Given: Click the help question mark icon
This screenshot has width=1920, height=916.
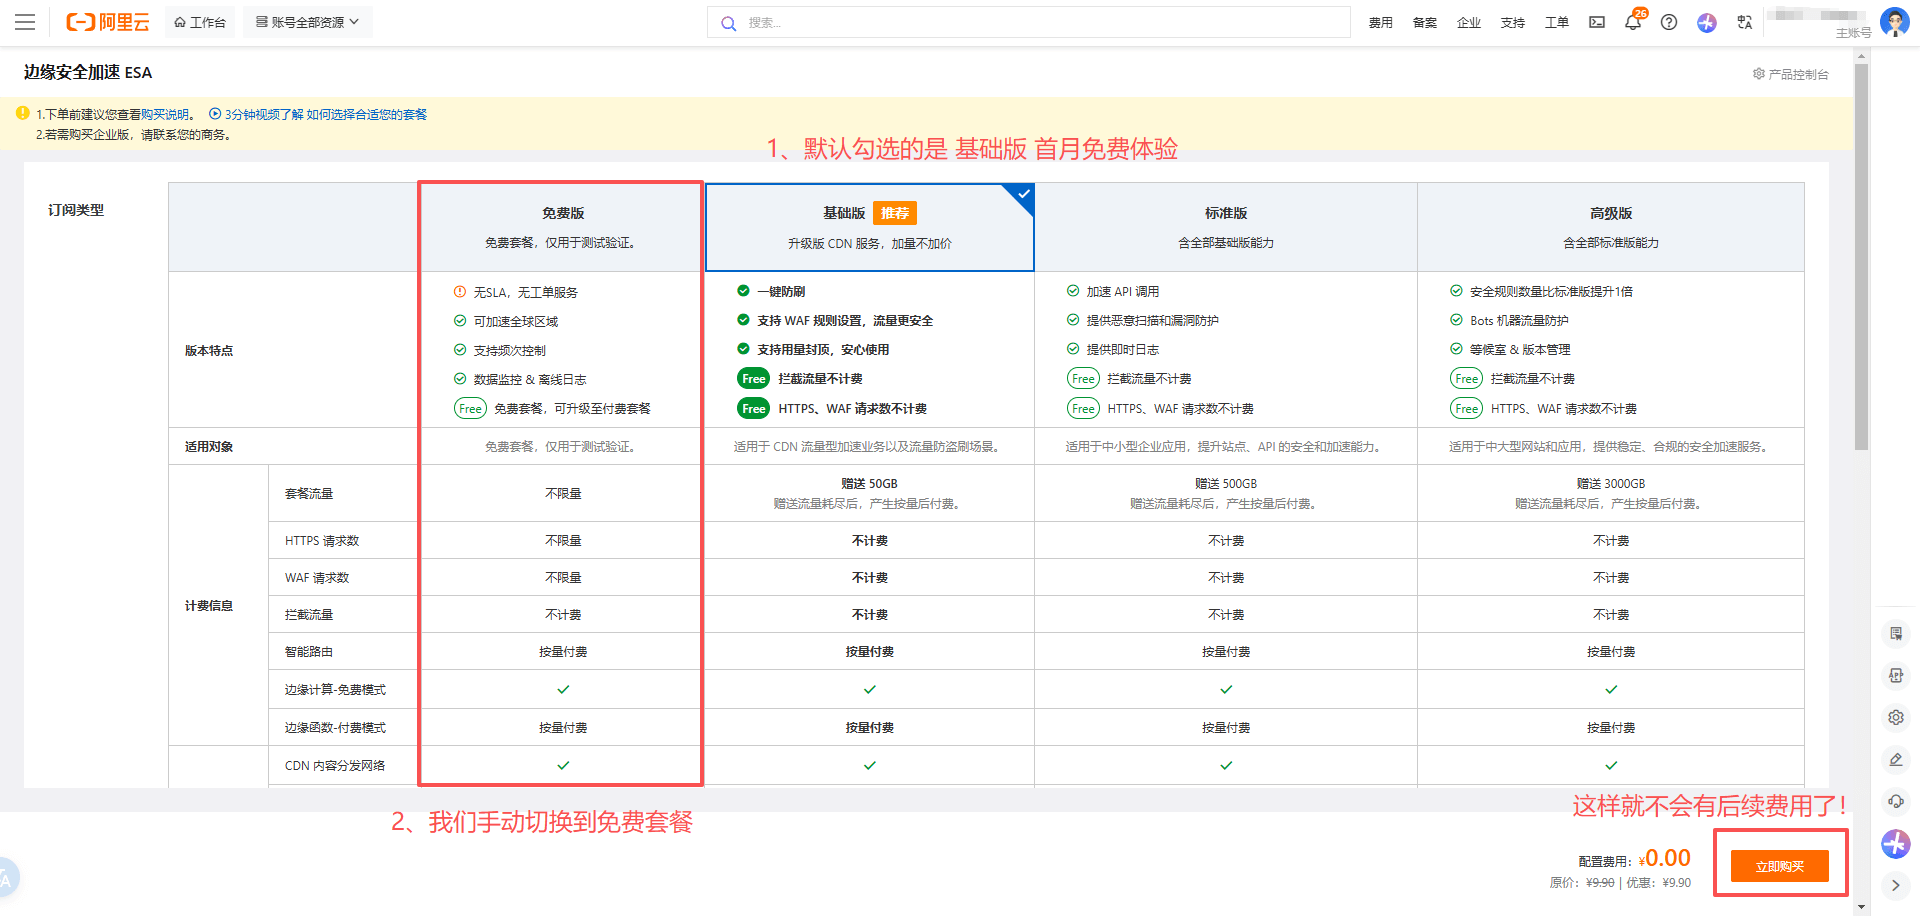Looking at the screenshot, I should pyautogui.click(x=1669, y=22).
